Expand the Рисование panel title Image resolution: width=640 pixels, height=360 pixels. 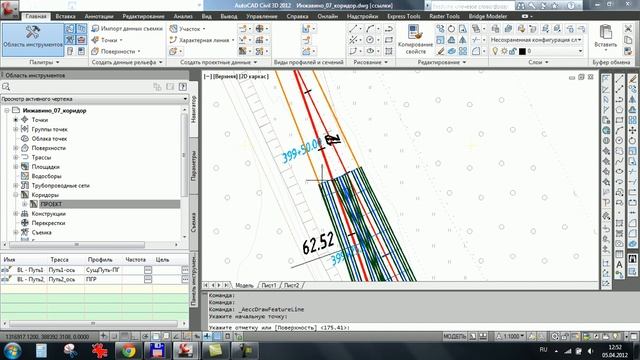[371, 62]
